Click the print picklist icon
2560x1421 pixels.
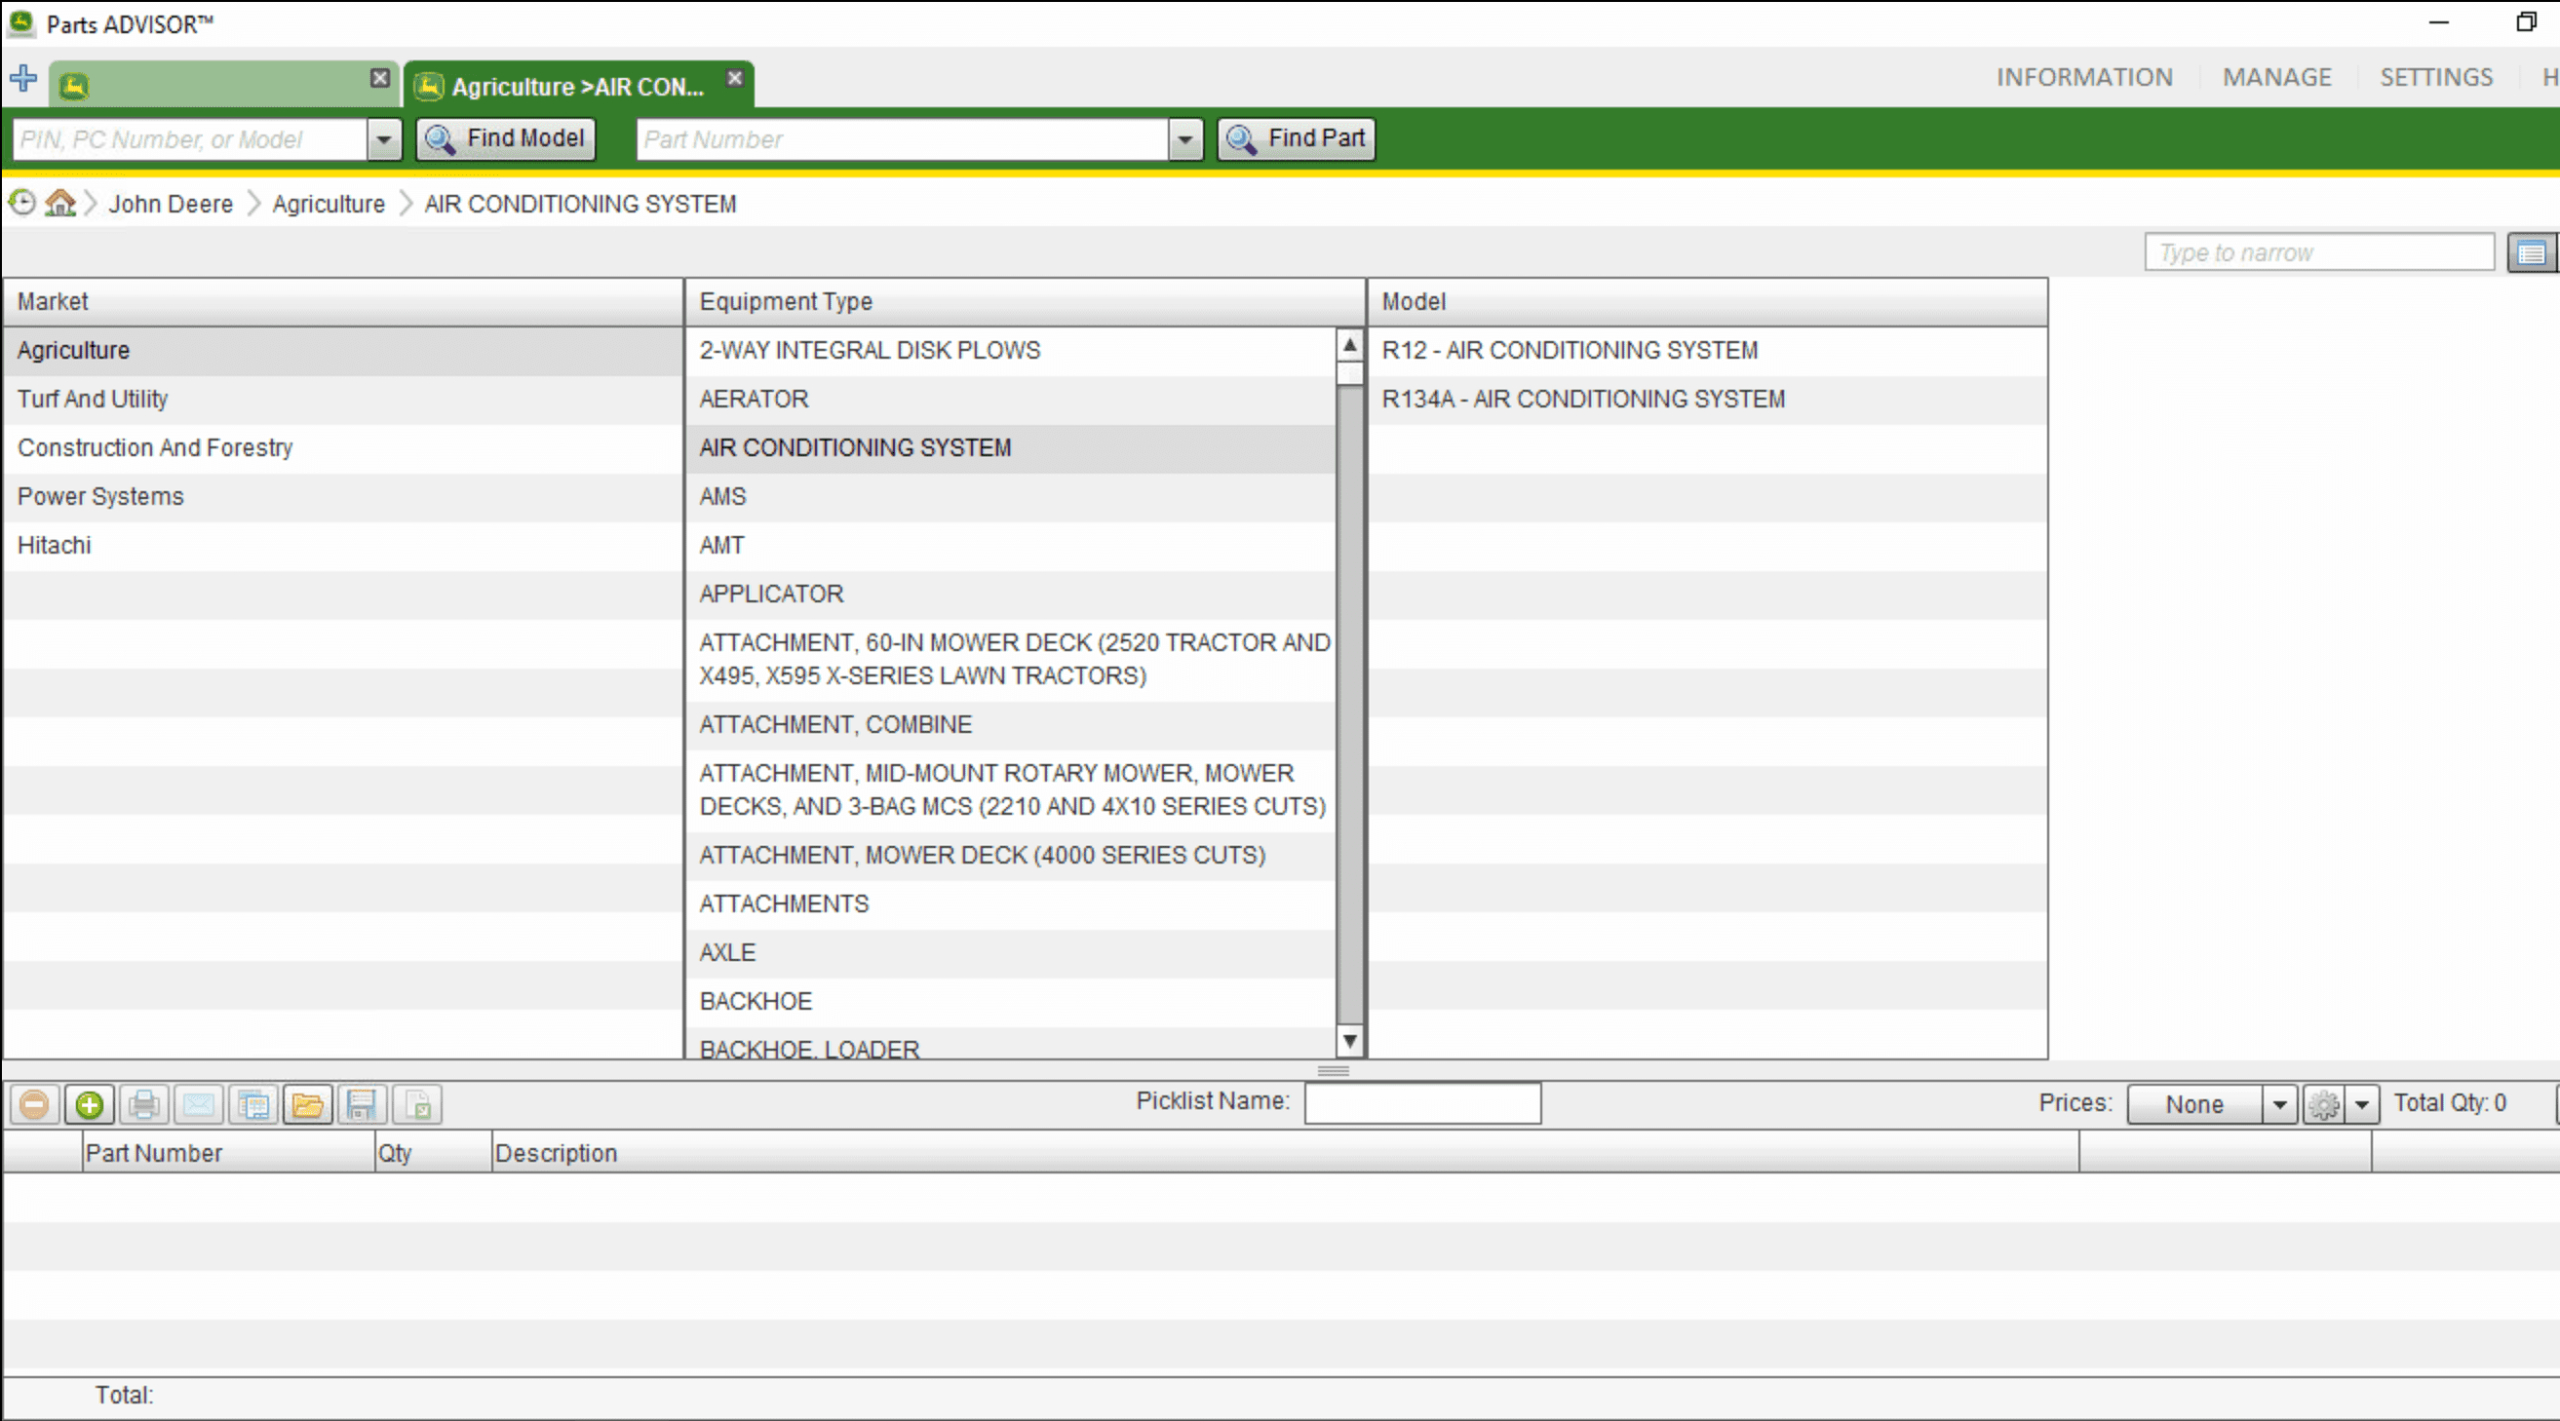[x=144, y=1105]
